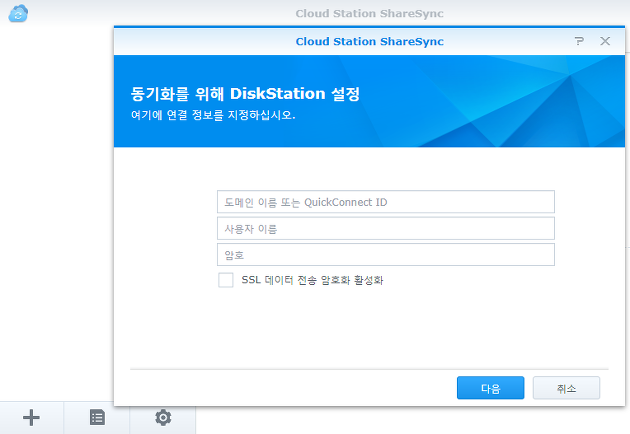Open settings with the gear icon
630x434 pixels.
tap(163, 418)
